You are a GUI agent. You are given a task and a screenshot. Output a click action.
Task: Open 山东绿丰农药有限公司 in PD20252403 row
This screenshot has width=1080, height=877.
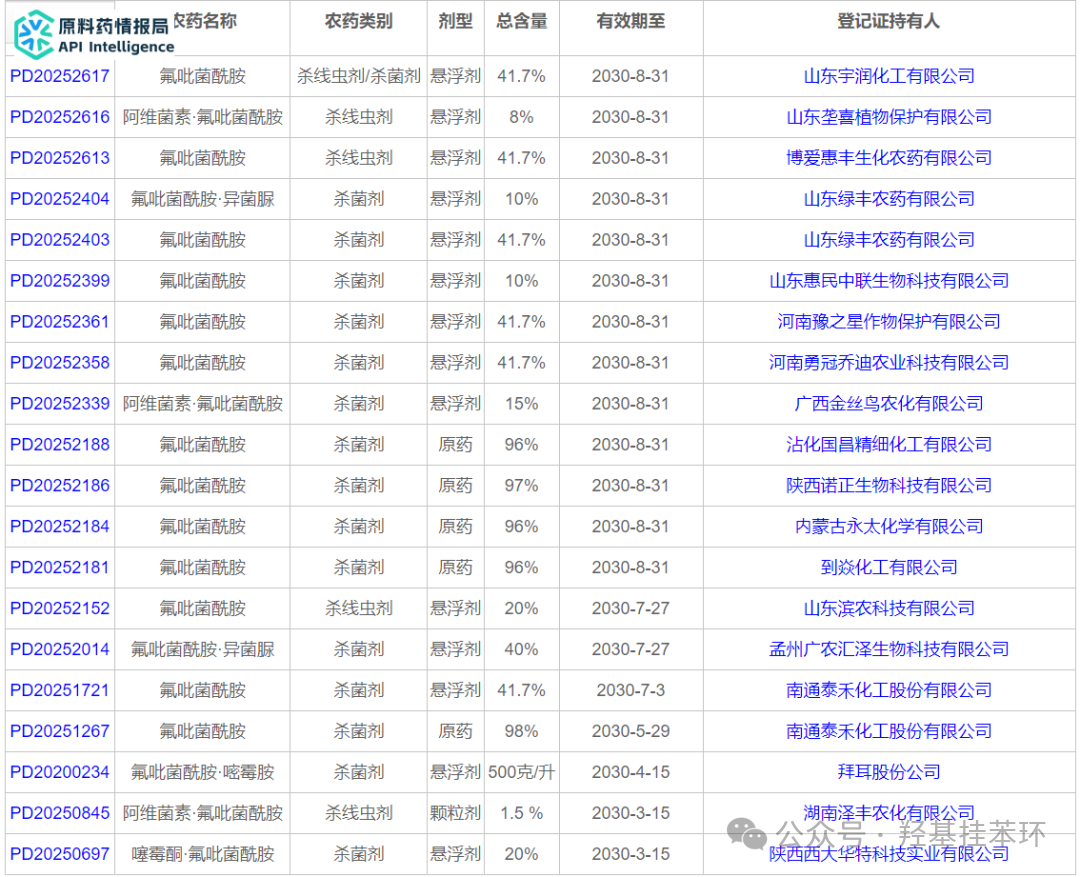[x=889, y=240]
